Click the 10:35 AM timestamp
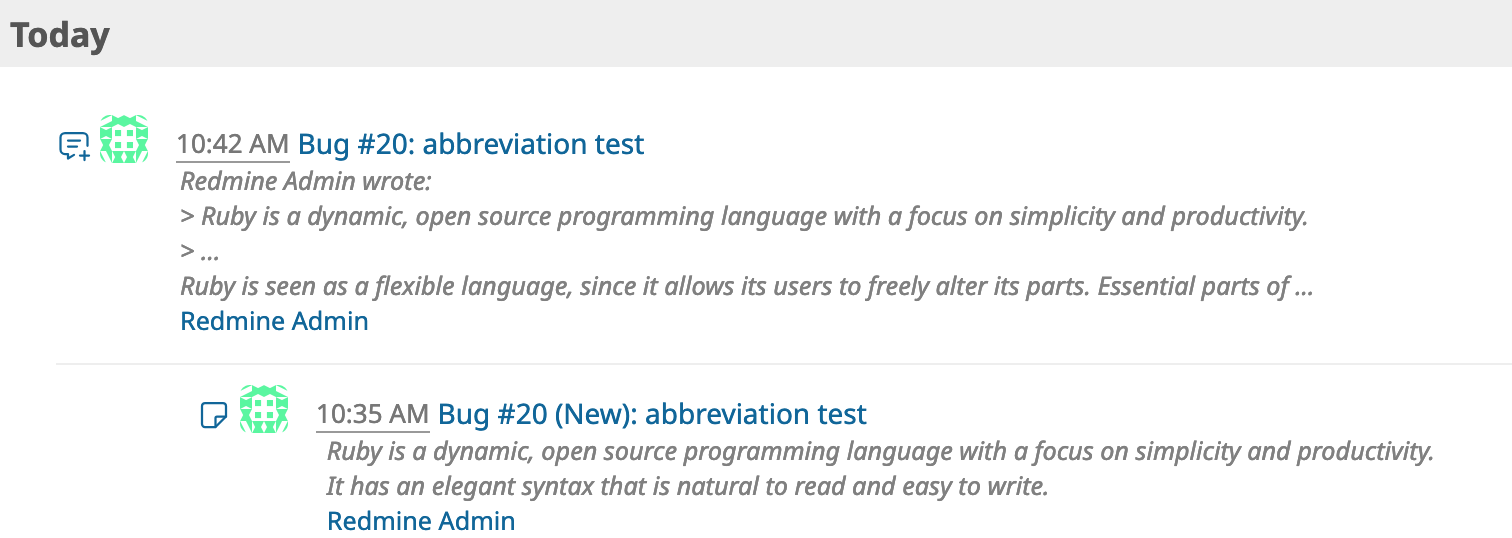The width and height of the screenshot is (1512, 538). 373,415
